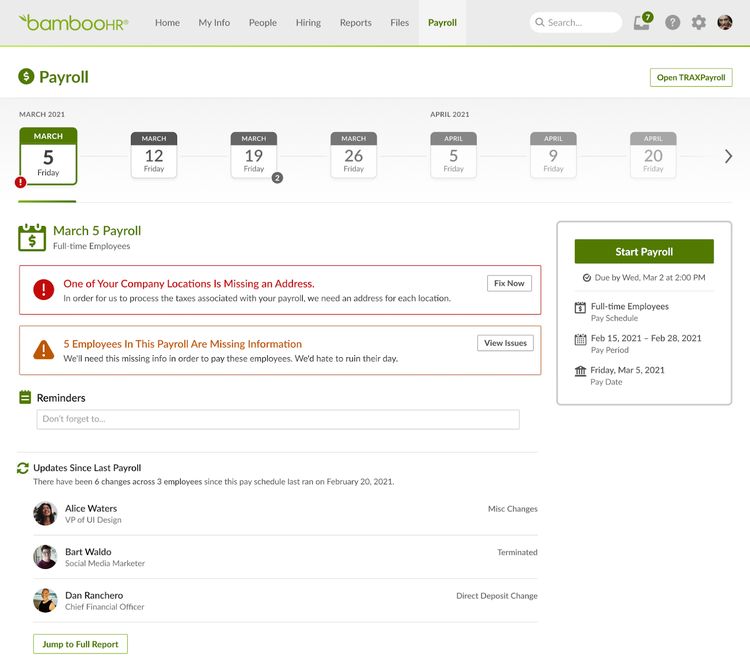Click Dan Ranchero's profile photo
The image size is (750, 666).
[x=45, y=600]
